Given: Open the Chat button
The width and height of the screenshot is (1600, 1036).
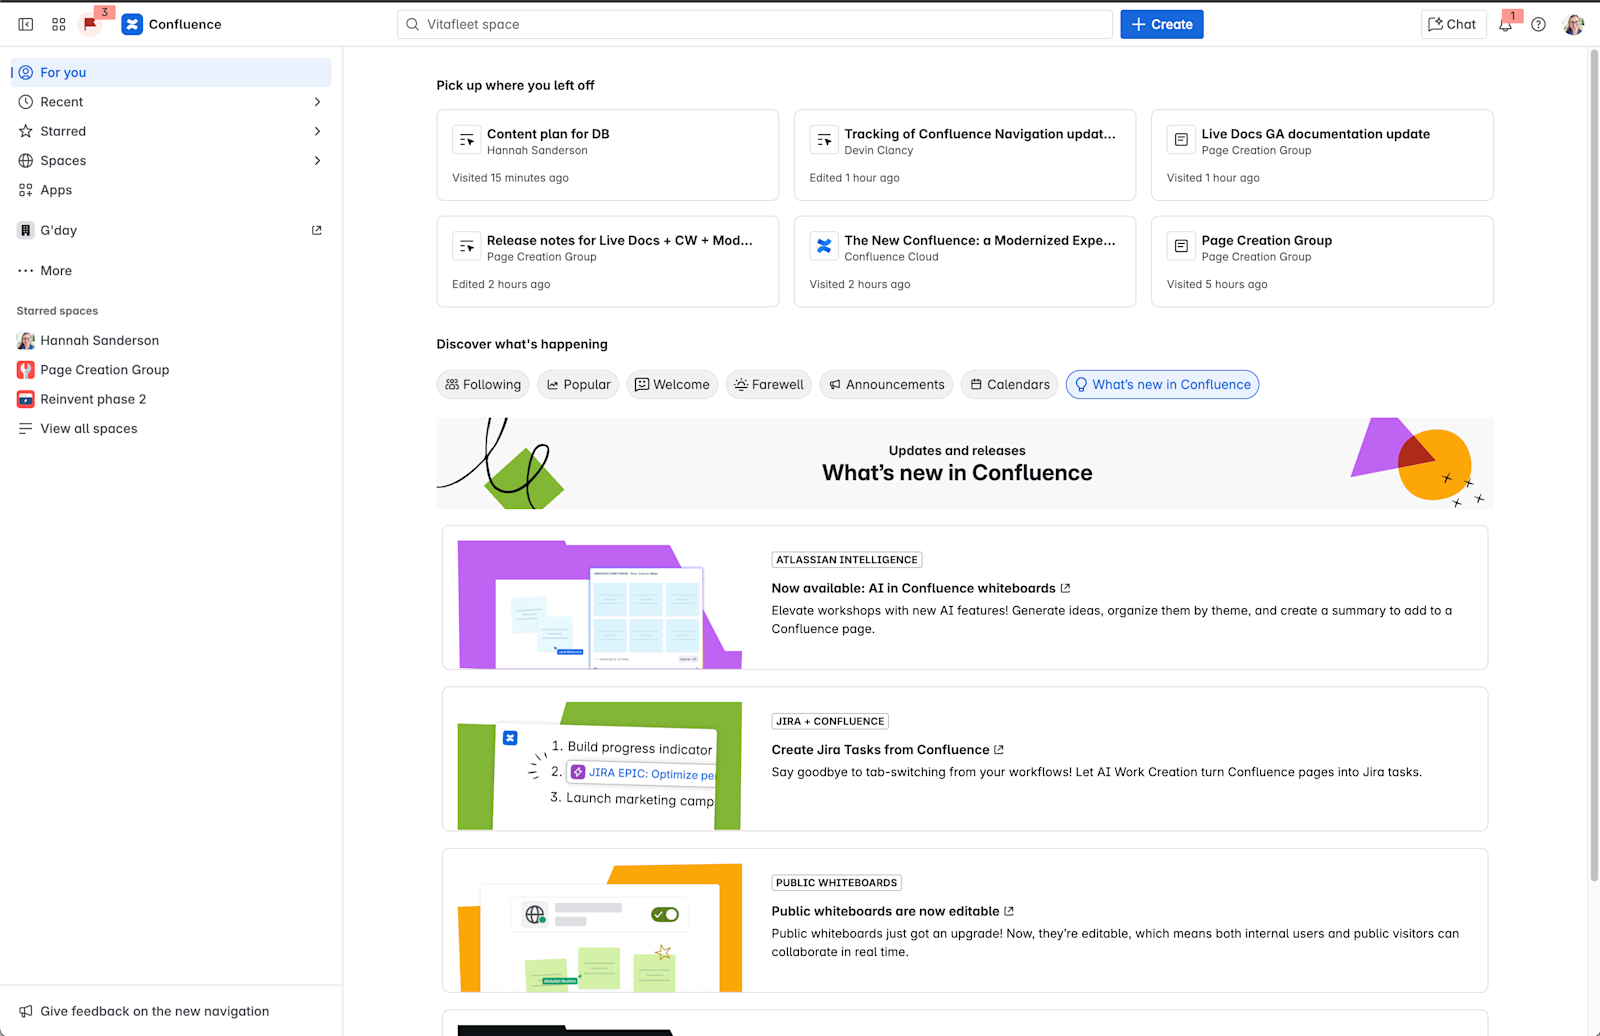Looking at the screenshot, I should (1453, 24).
